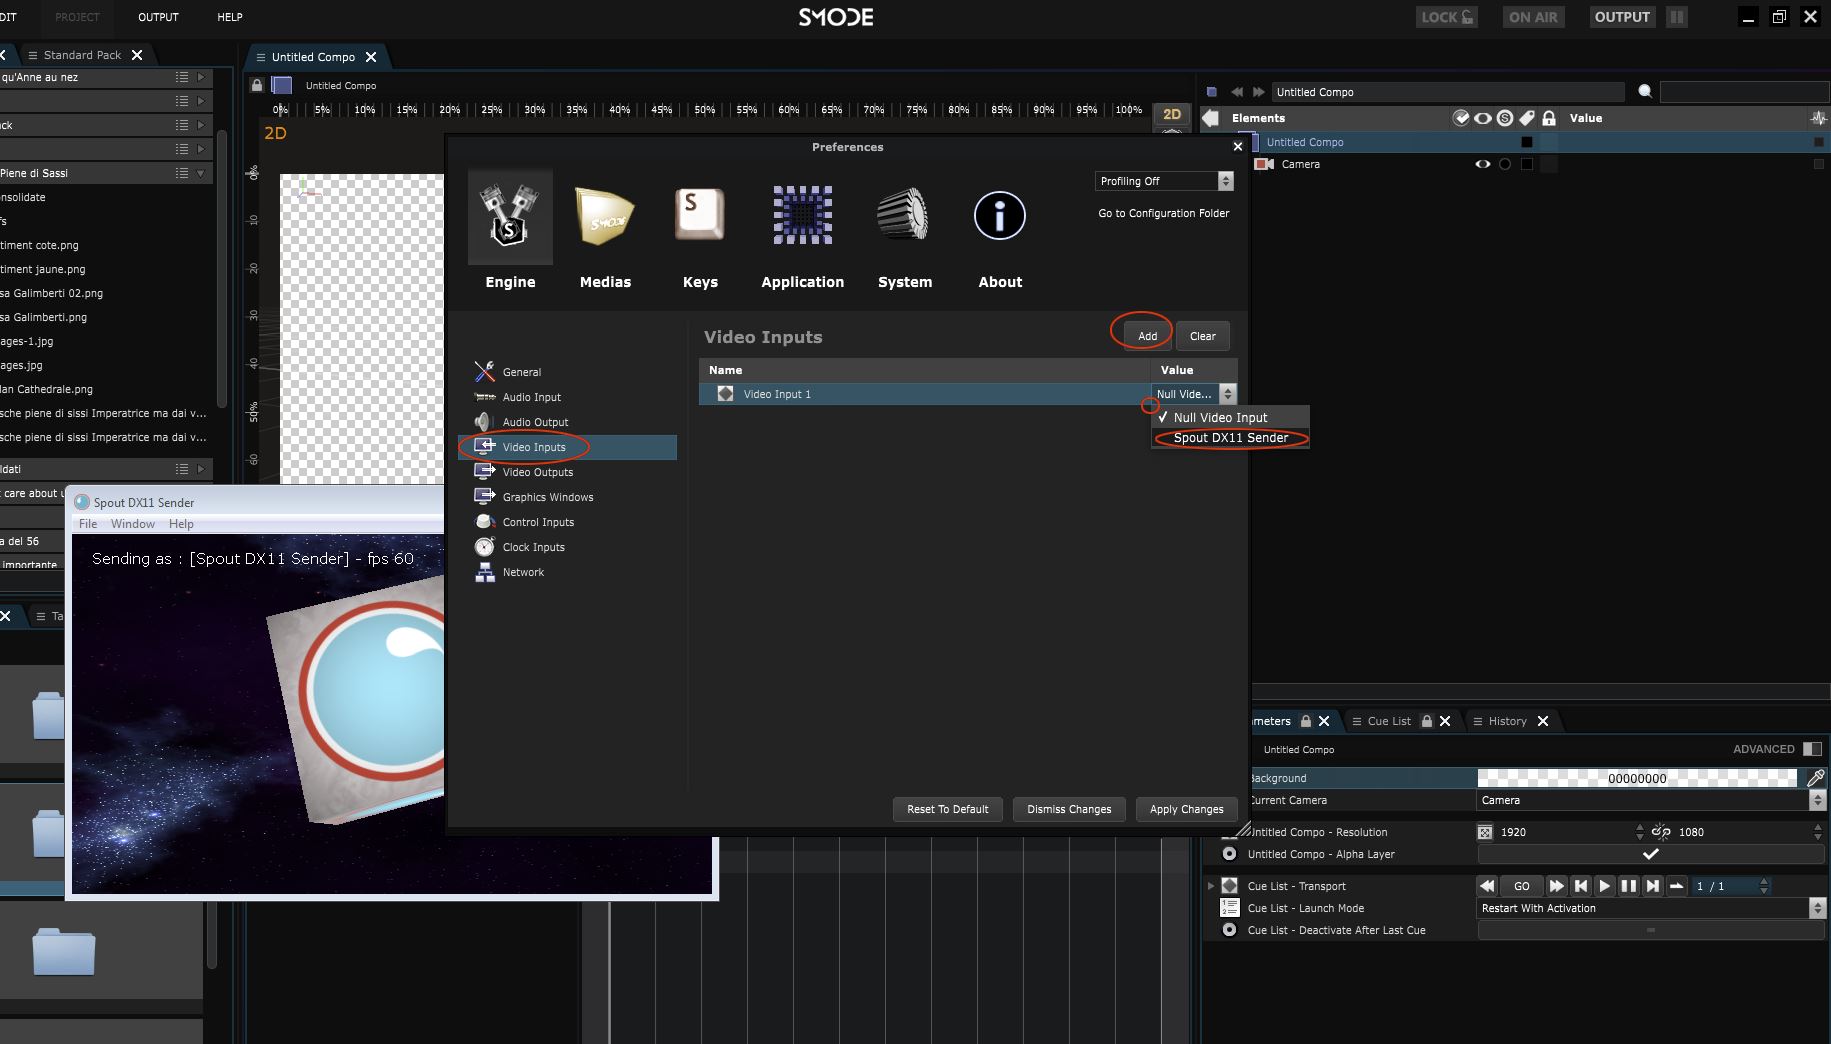1831x1044 pixels.
Task: Open the OUTPUT menu
Action: click(158, 17)
